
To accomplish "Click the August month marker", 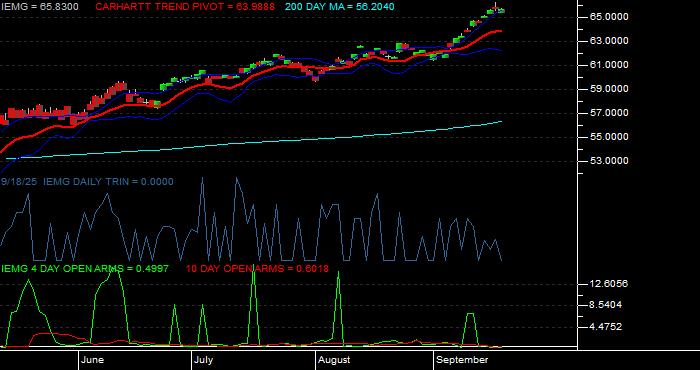I will coord(334,360).
